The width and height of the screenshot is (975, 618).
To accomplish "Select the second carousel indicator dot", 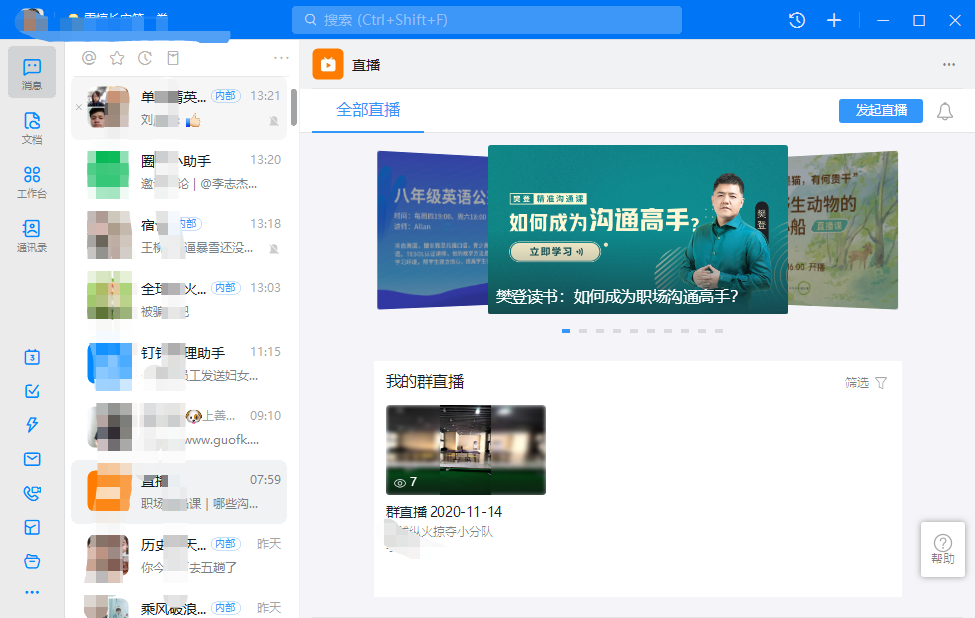I will (x=583, y=331).
